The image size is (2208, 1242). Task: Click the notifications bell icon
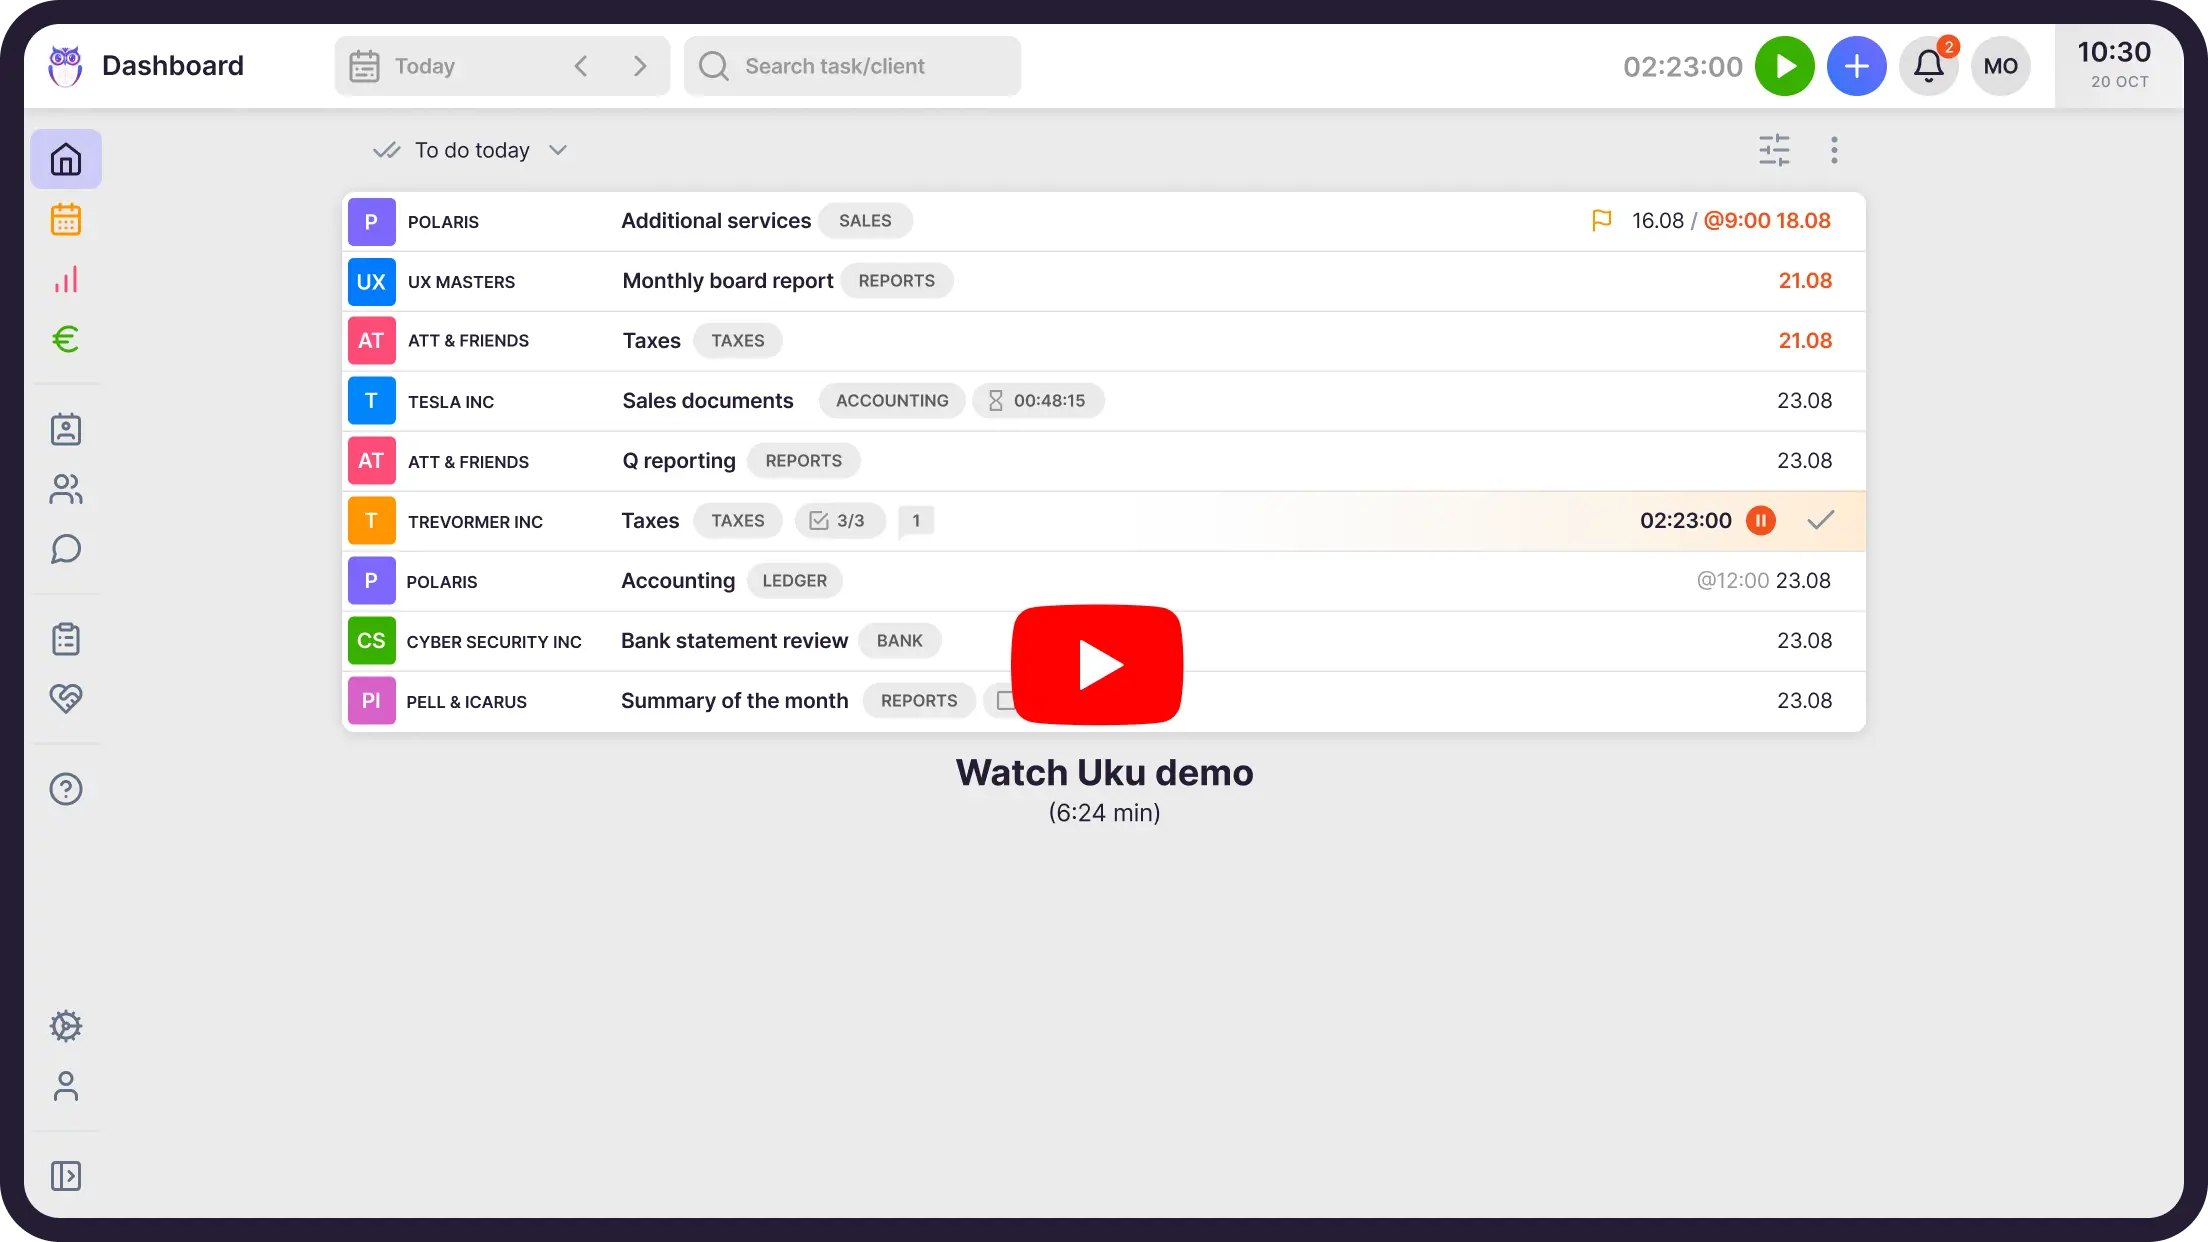pos(1928,66)
